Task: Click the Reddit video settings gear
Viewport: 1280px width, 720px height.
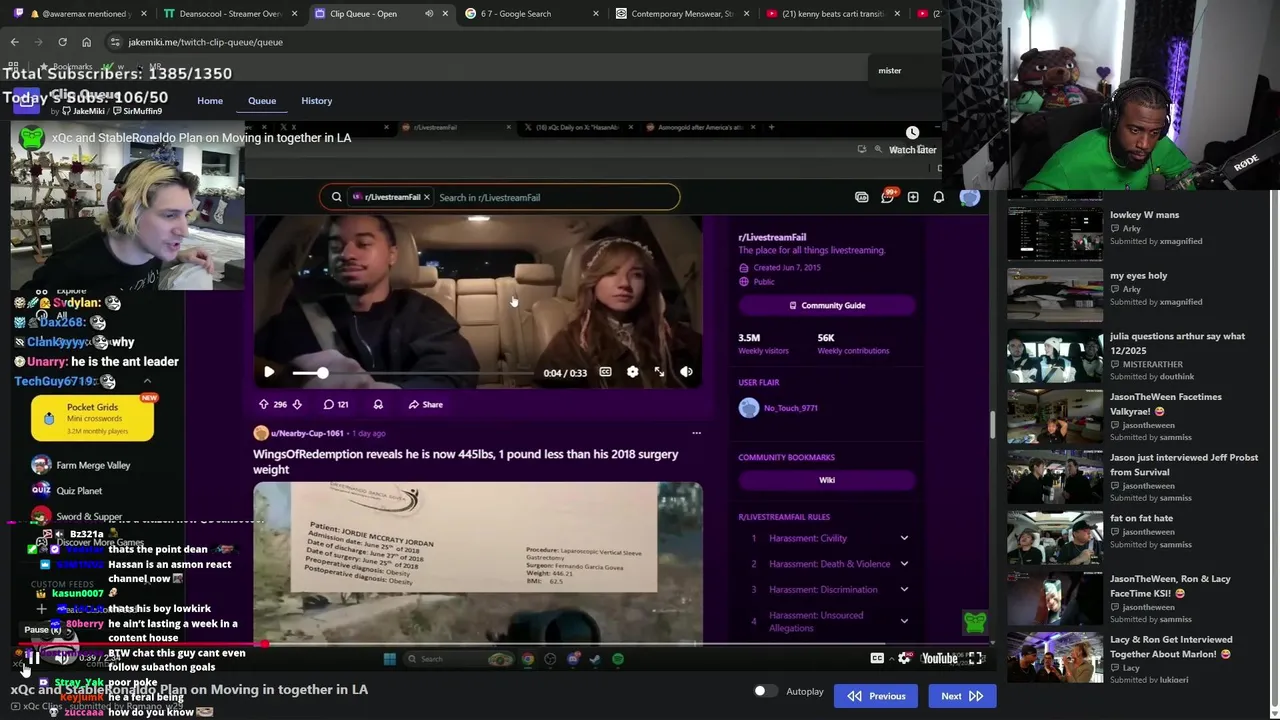Action: (632, 372)
